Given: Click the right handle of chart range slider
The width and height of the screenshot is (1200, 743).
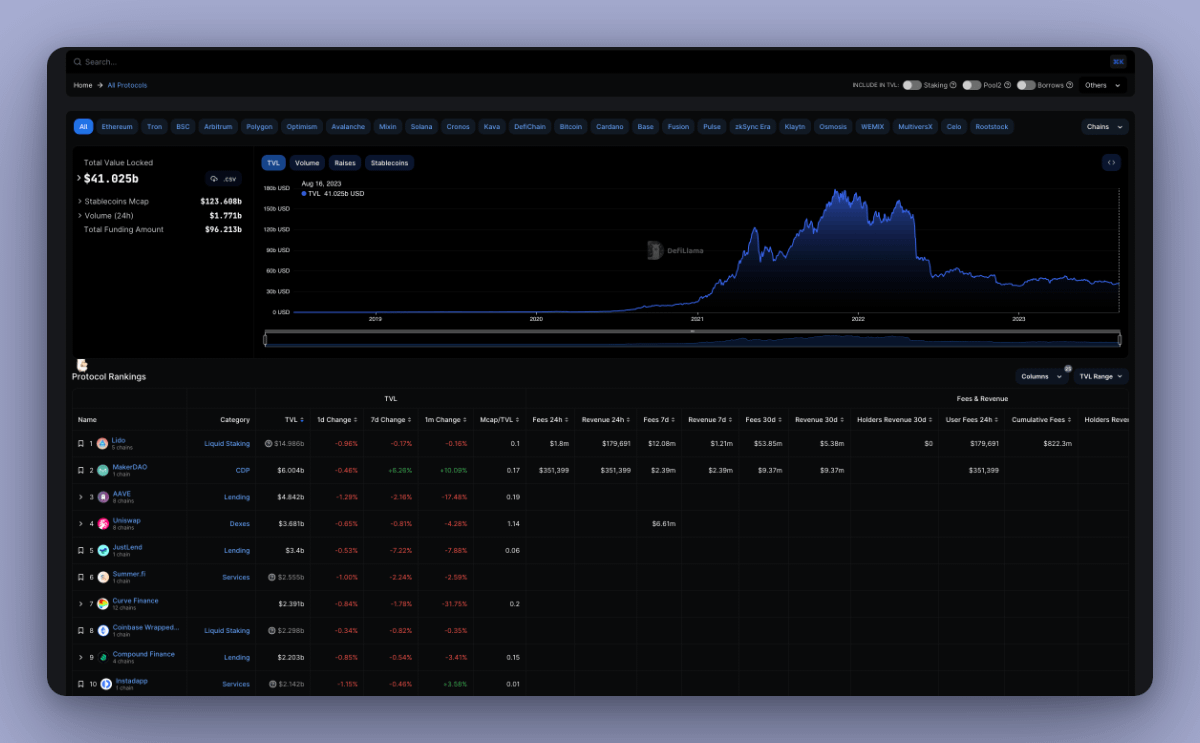Looking at the screenshot, I should coord(1120,340).
